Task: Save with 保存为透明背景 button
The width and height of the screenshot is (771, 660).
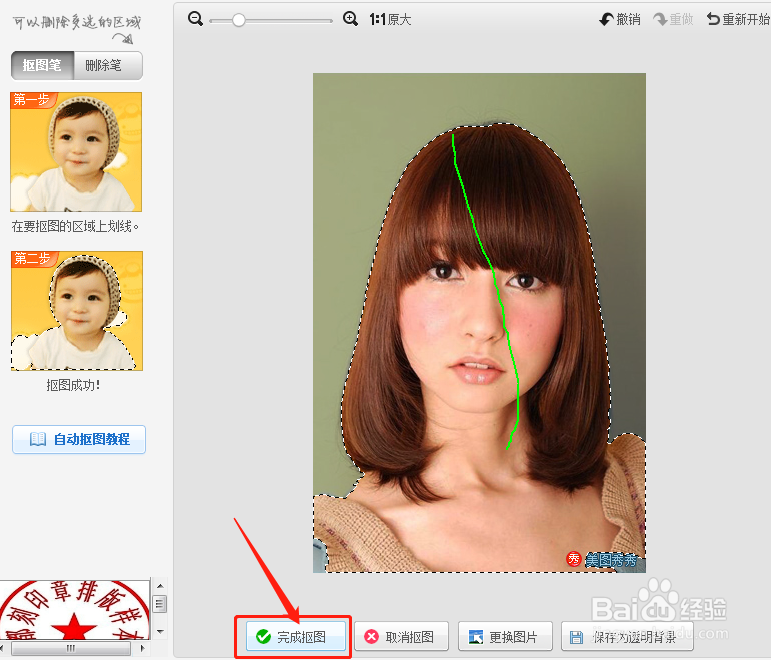Action: 627,636
